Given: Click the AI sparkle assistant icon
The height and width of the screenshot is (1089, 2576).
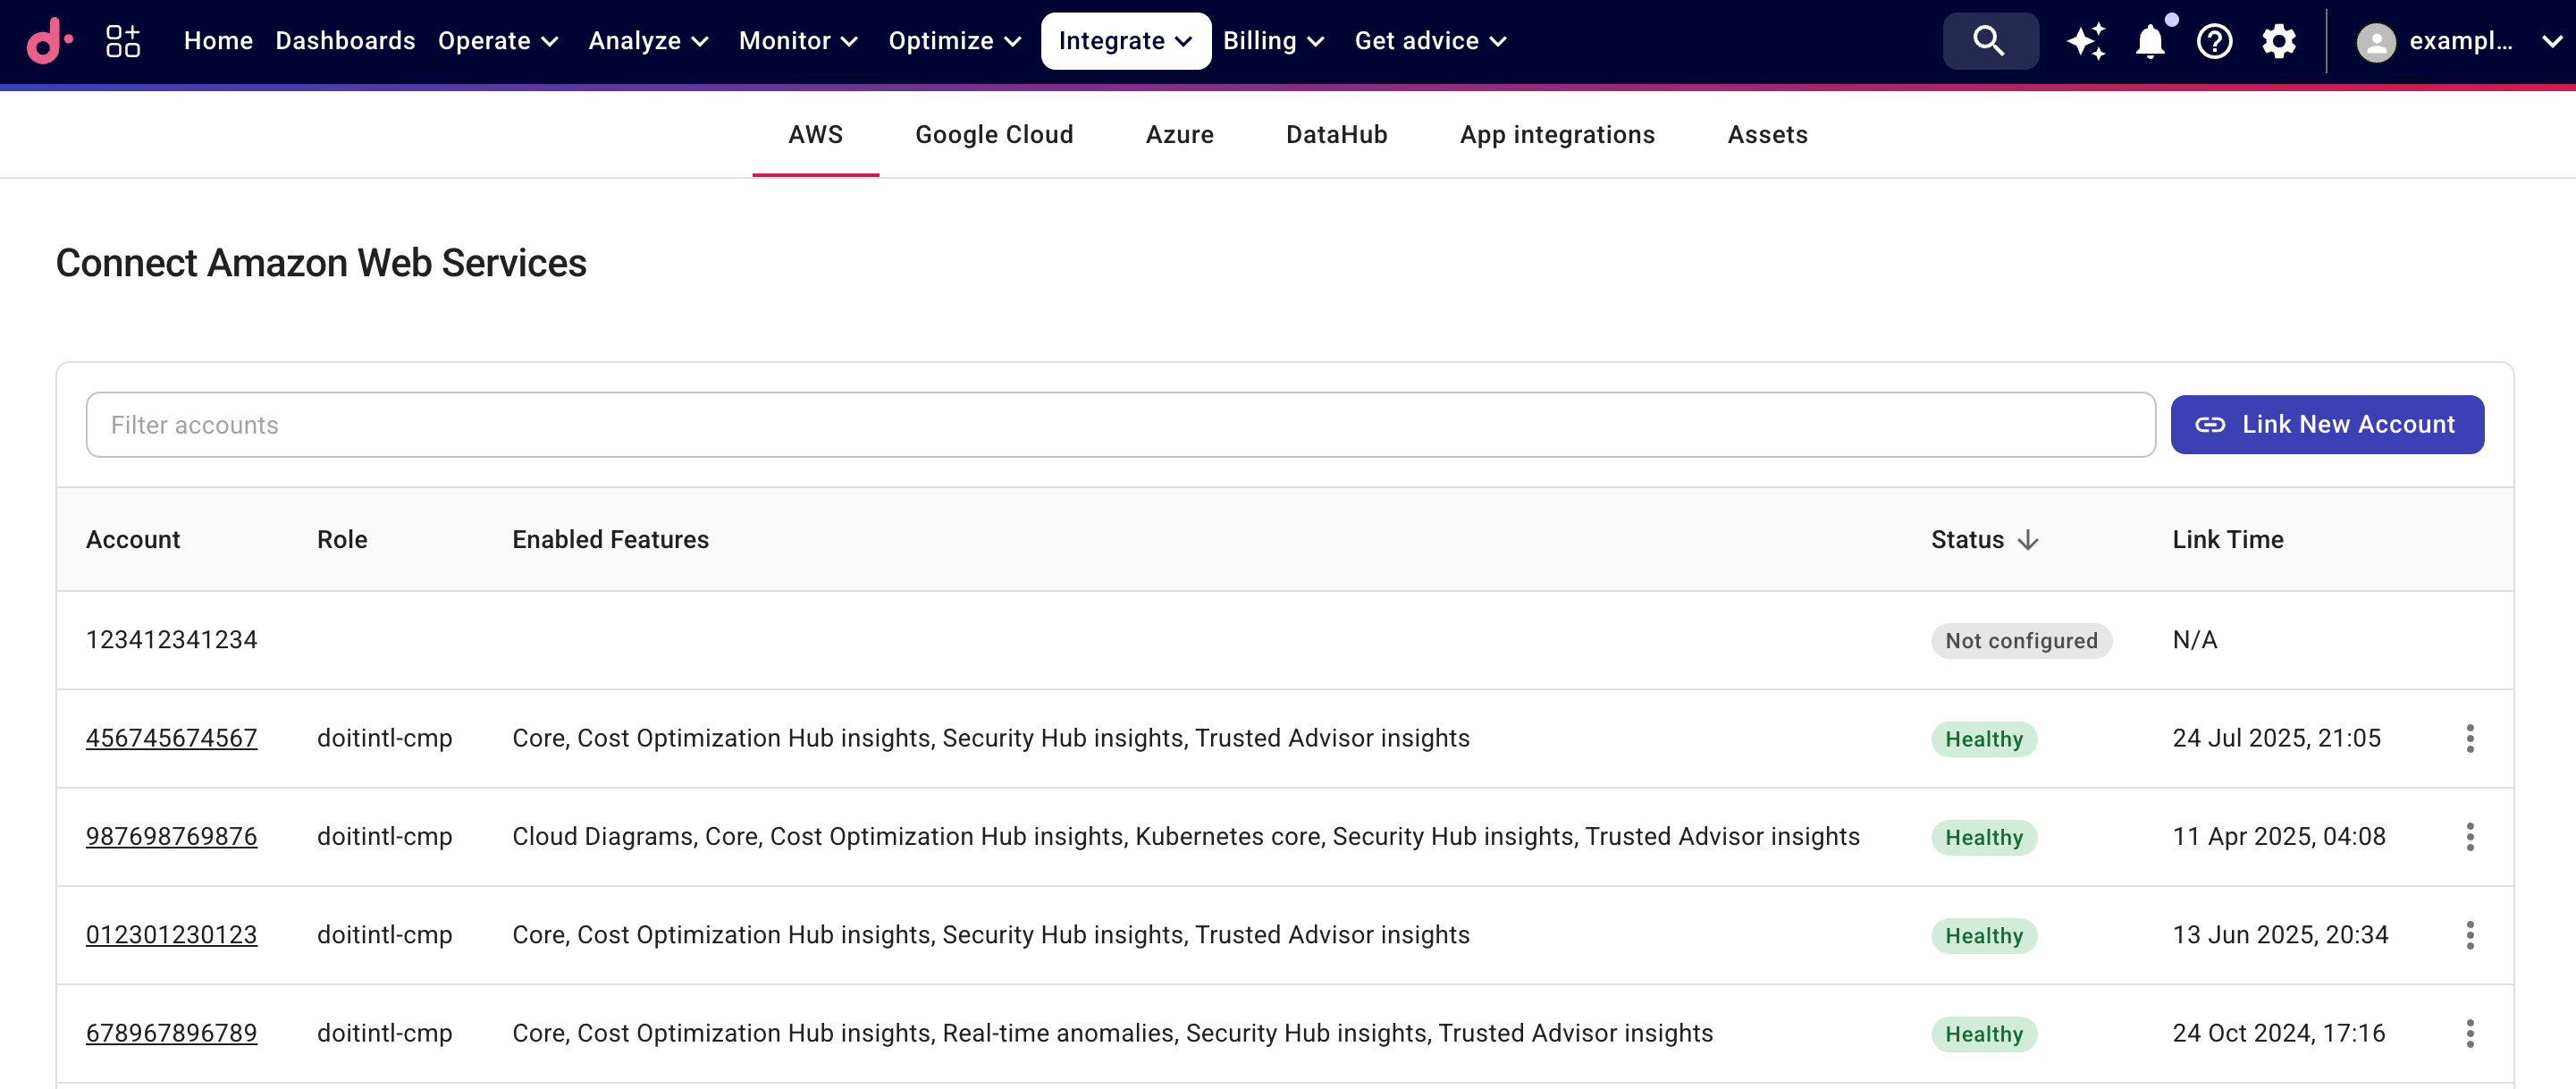Looking at the screenshot, I should click(2086, 41).
